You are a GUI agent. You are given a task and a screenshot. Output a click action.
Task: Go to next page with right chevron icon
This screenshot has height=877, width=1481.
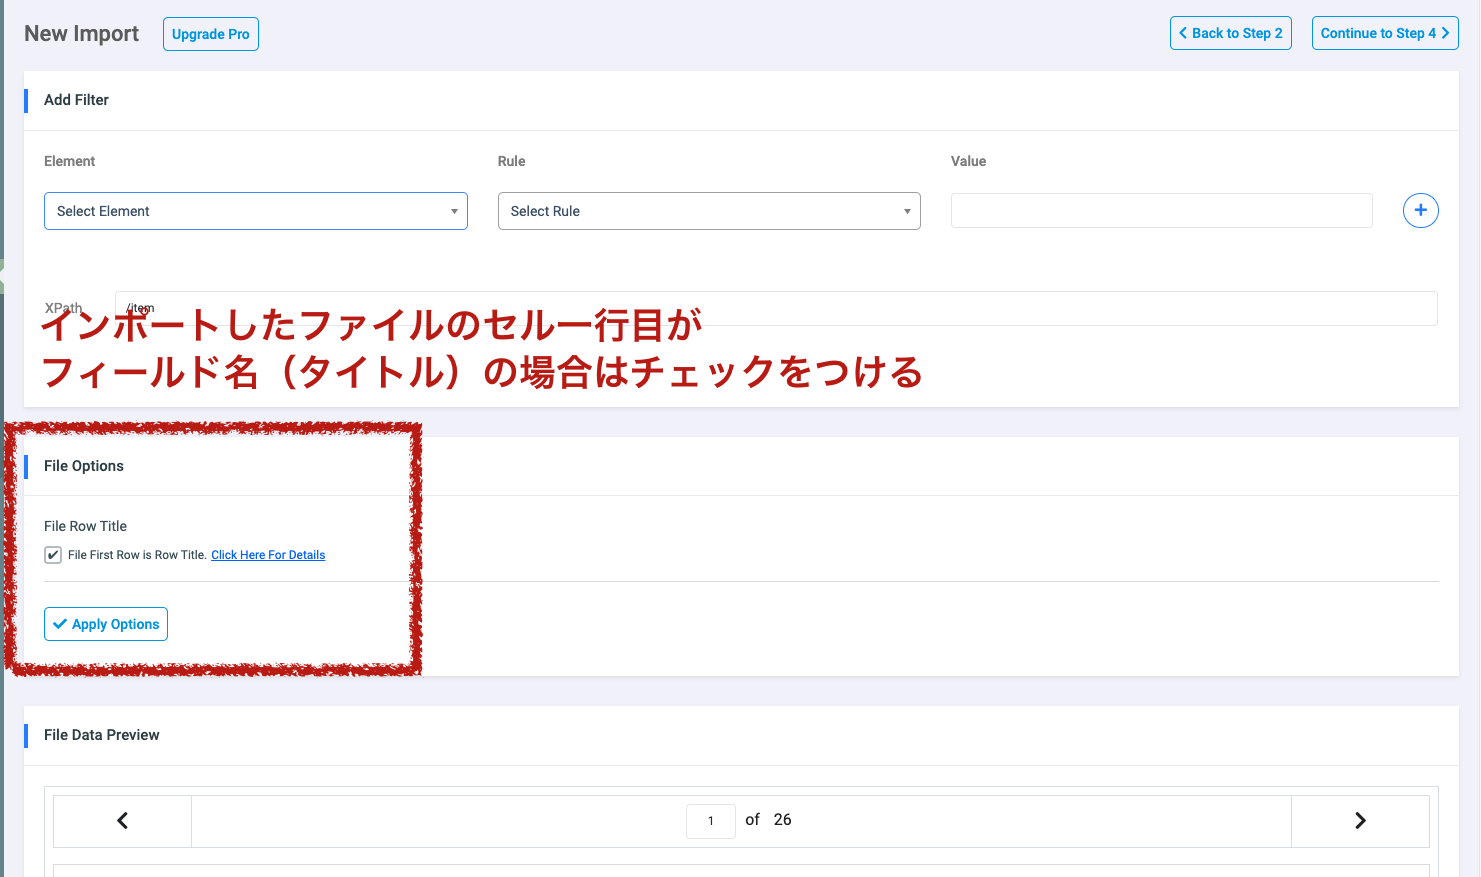click(x=1360, y=820)
